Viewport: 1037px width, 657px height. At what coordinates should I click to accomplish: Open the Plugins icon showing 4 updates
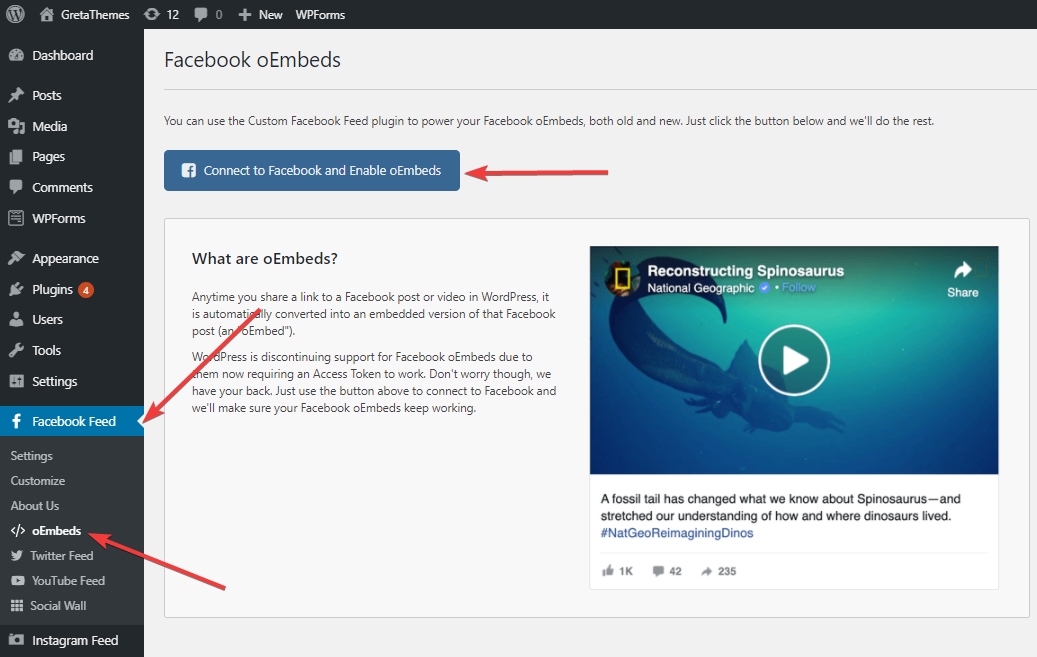tap(14, 288)
